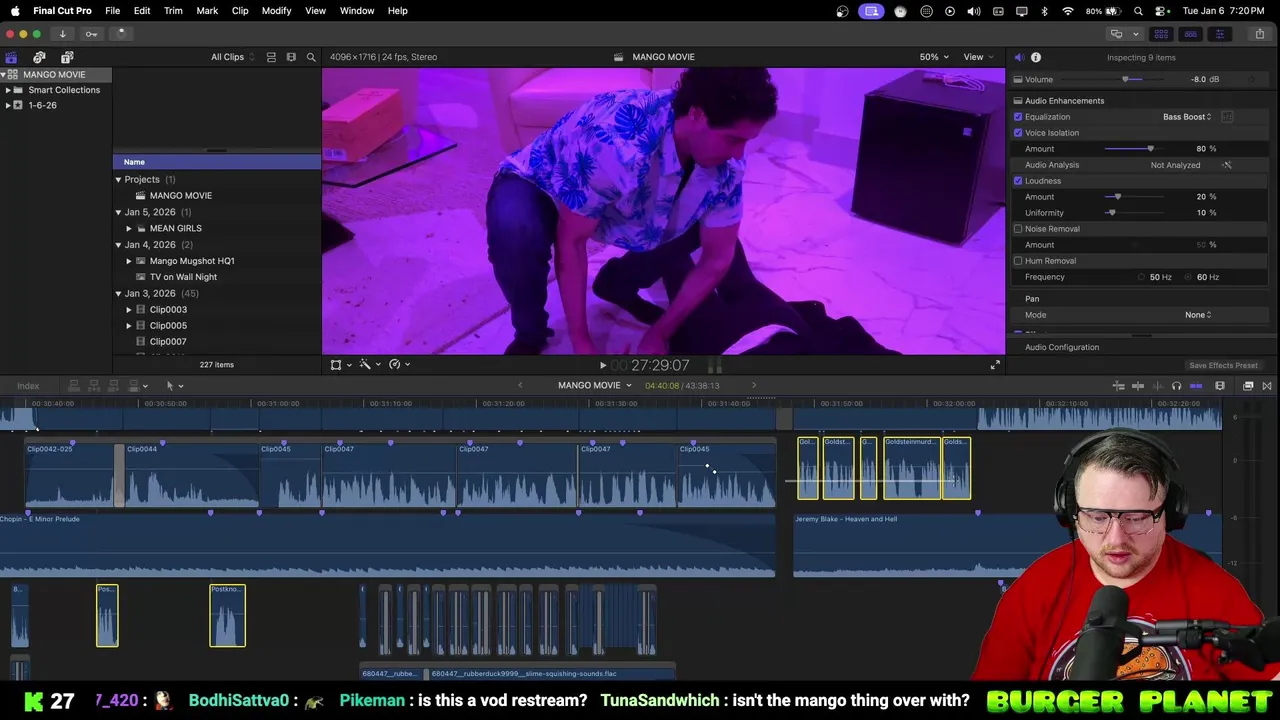Show or hide the browser button

(x=1161, y=34)
